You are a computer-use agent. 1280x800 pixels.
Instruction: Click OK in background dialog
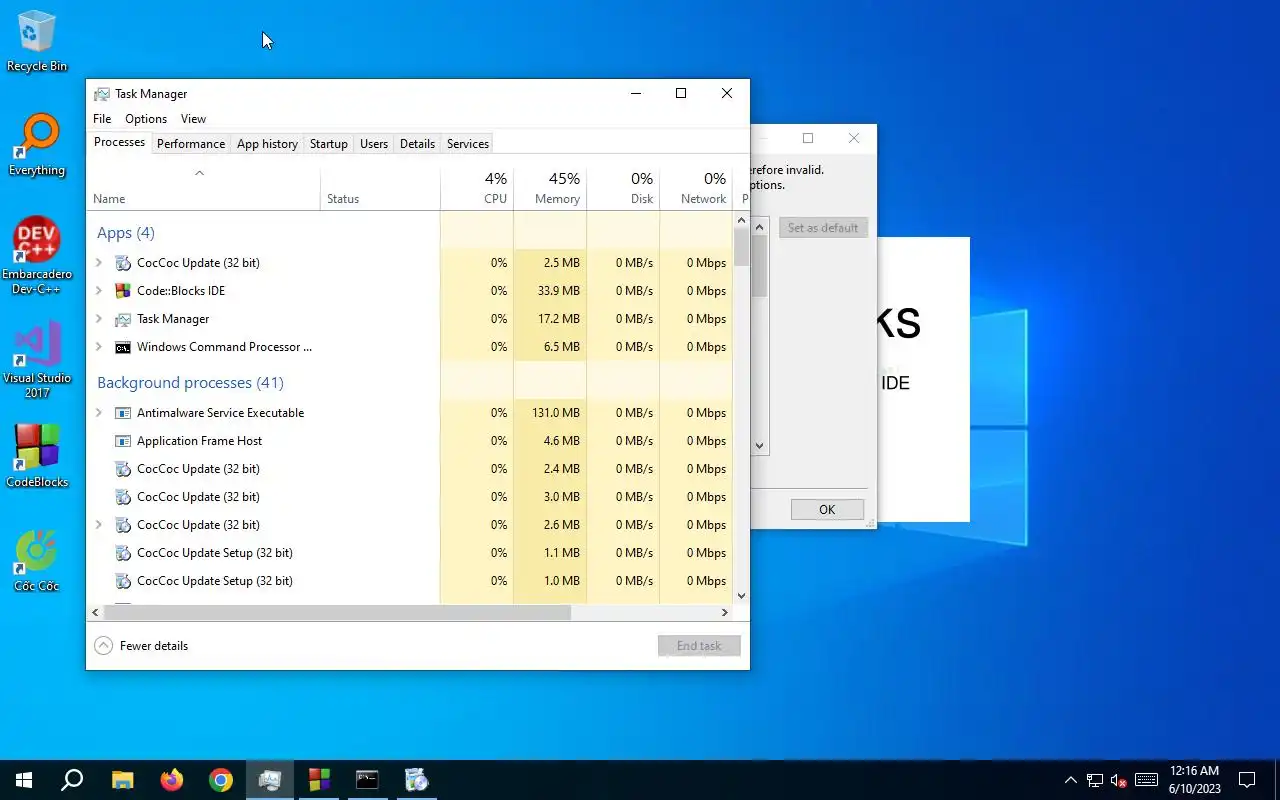pyautogui.click(x=827, y=510)
